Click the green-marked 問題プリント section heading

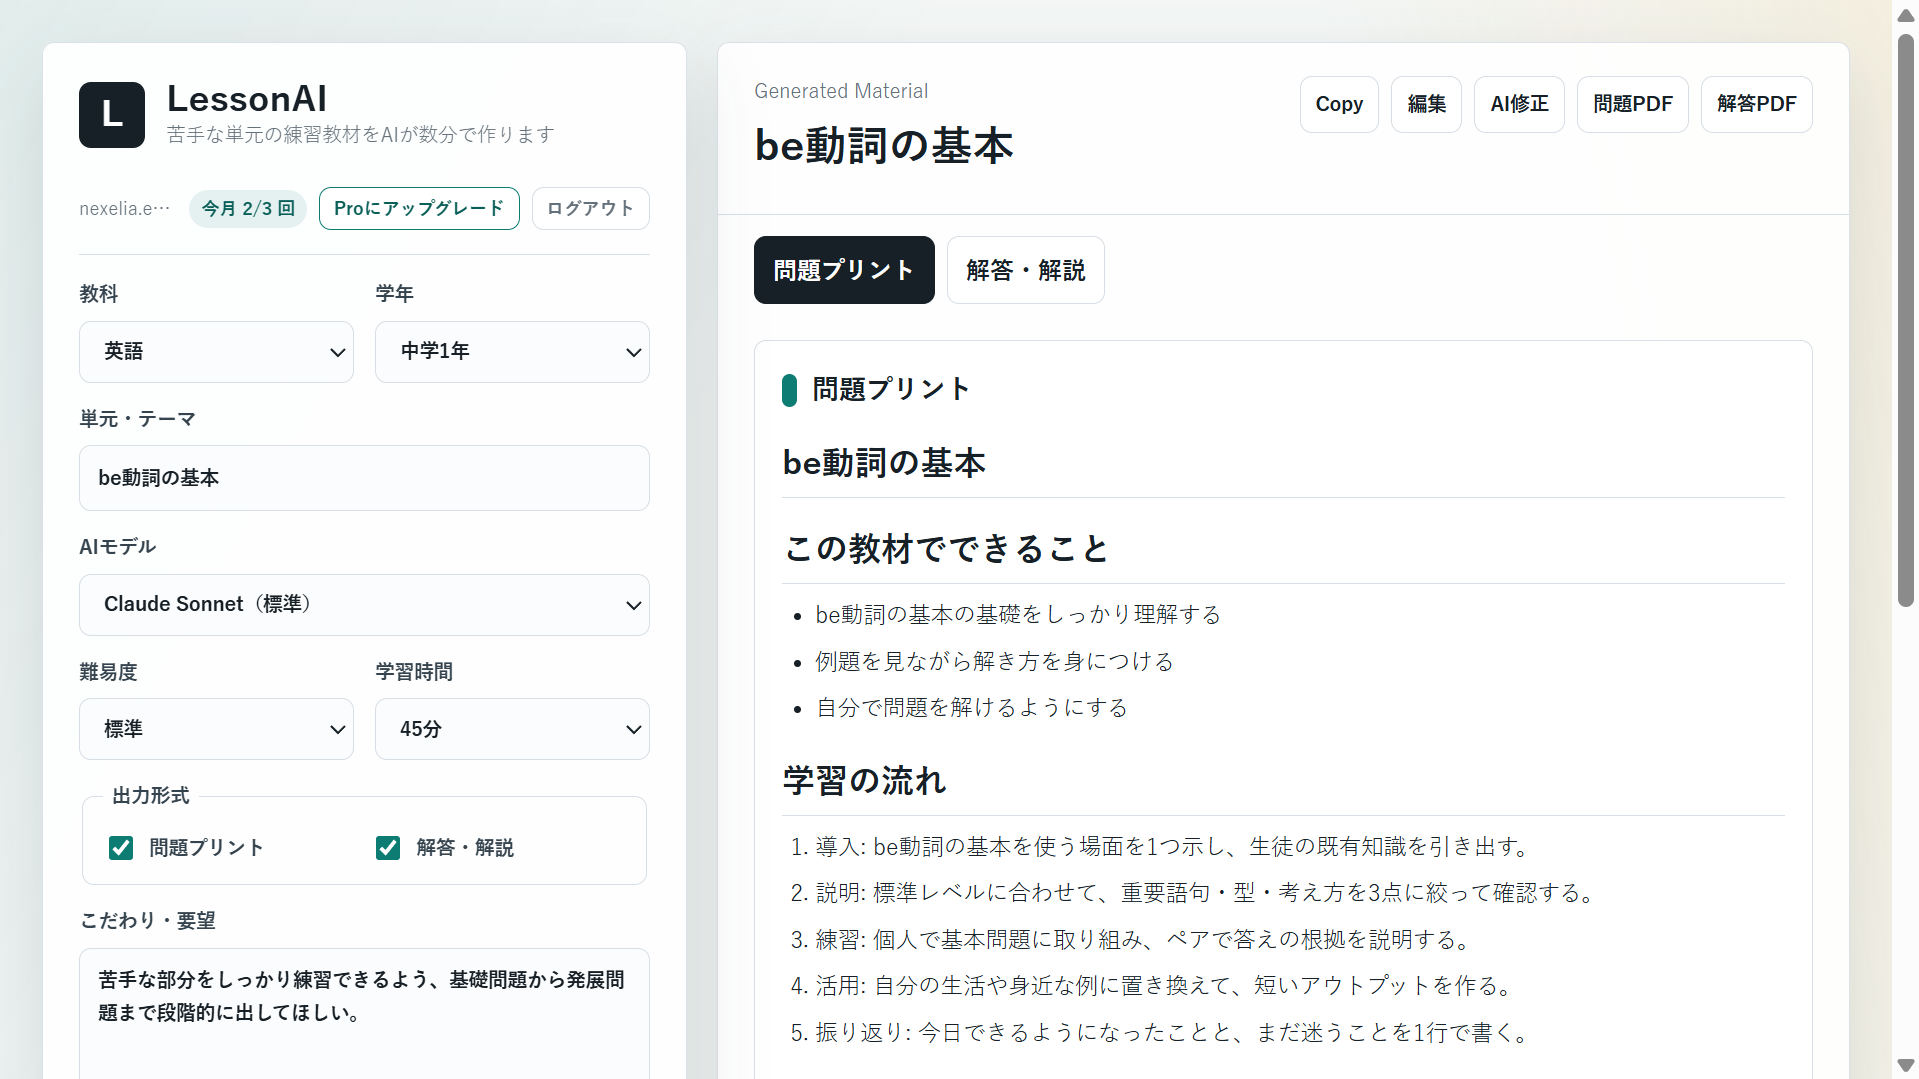tap(891, 389)
